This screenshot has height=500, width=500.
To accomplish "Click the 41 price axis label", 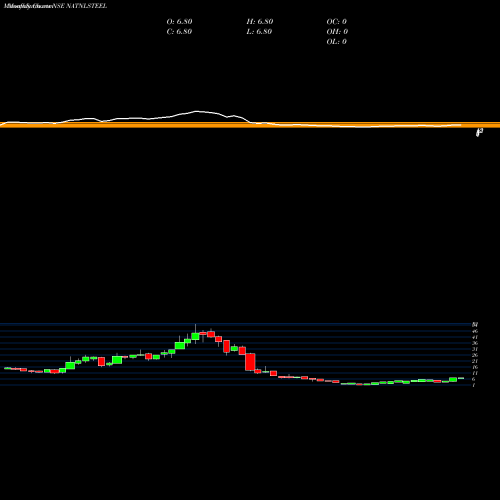I will (x=475, y=337).
